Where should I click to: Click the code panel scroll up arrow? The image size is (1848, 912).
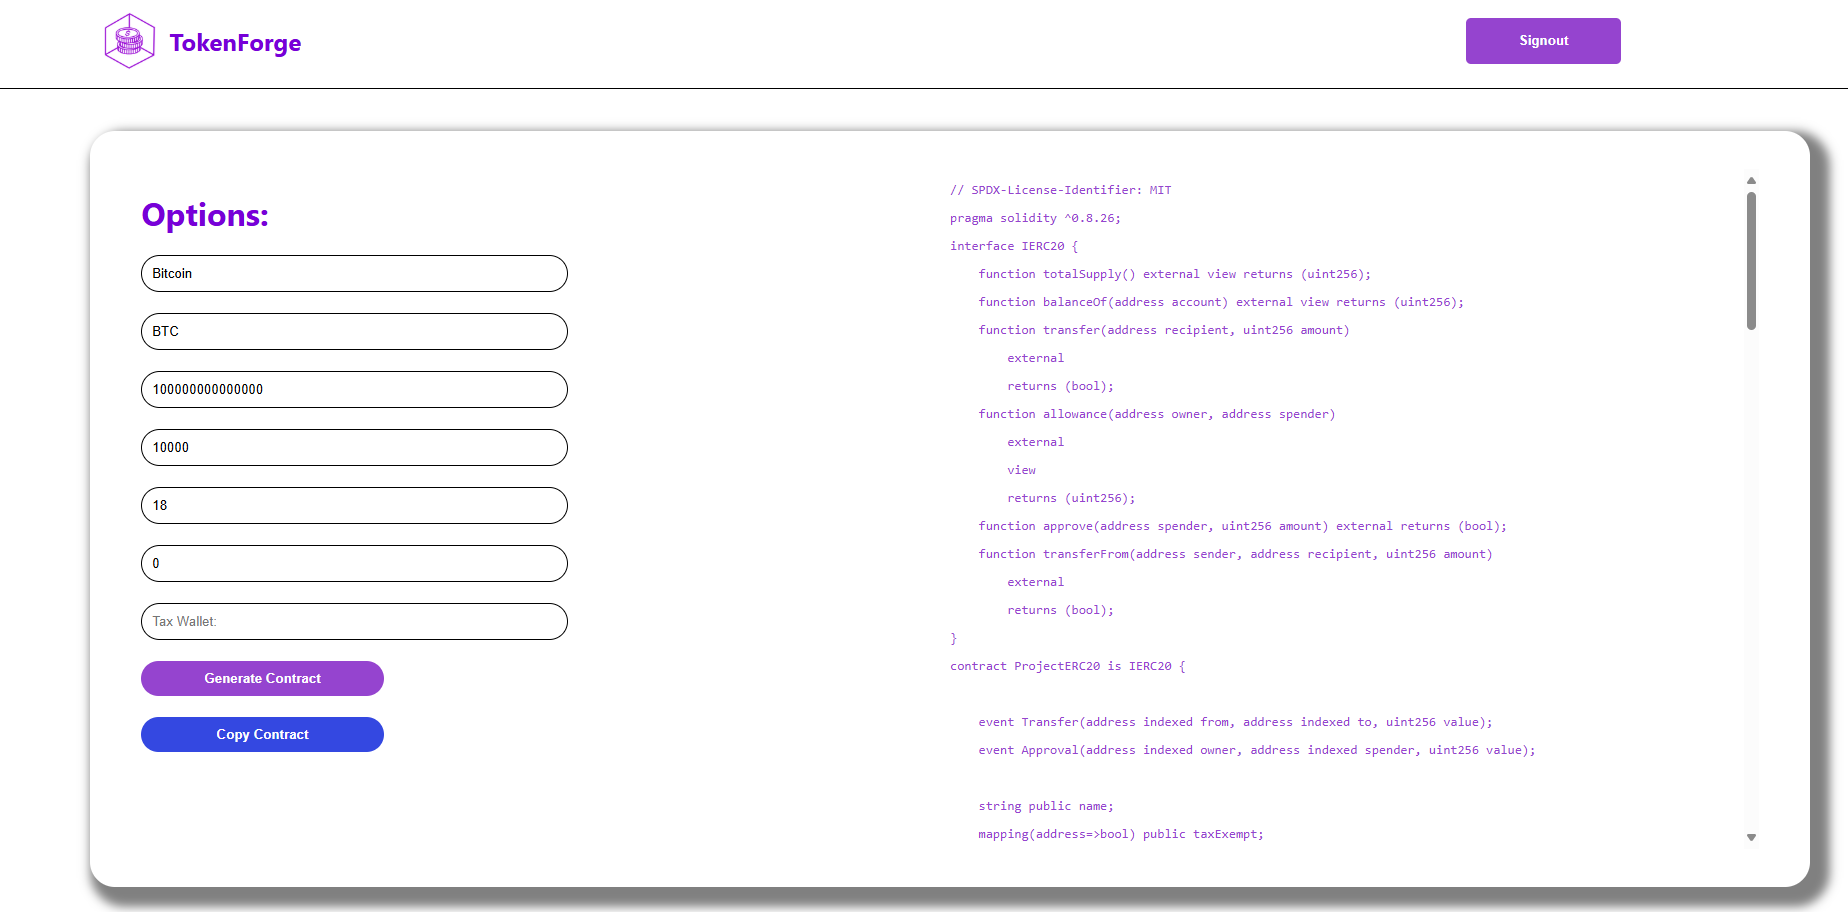1751,181
